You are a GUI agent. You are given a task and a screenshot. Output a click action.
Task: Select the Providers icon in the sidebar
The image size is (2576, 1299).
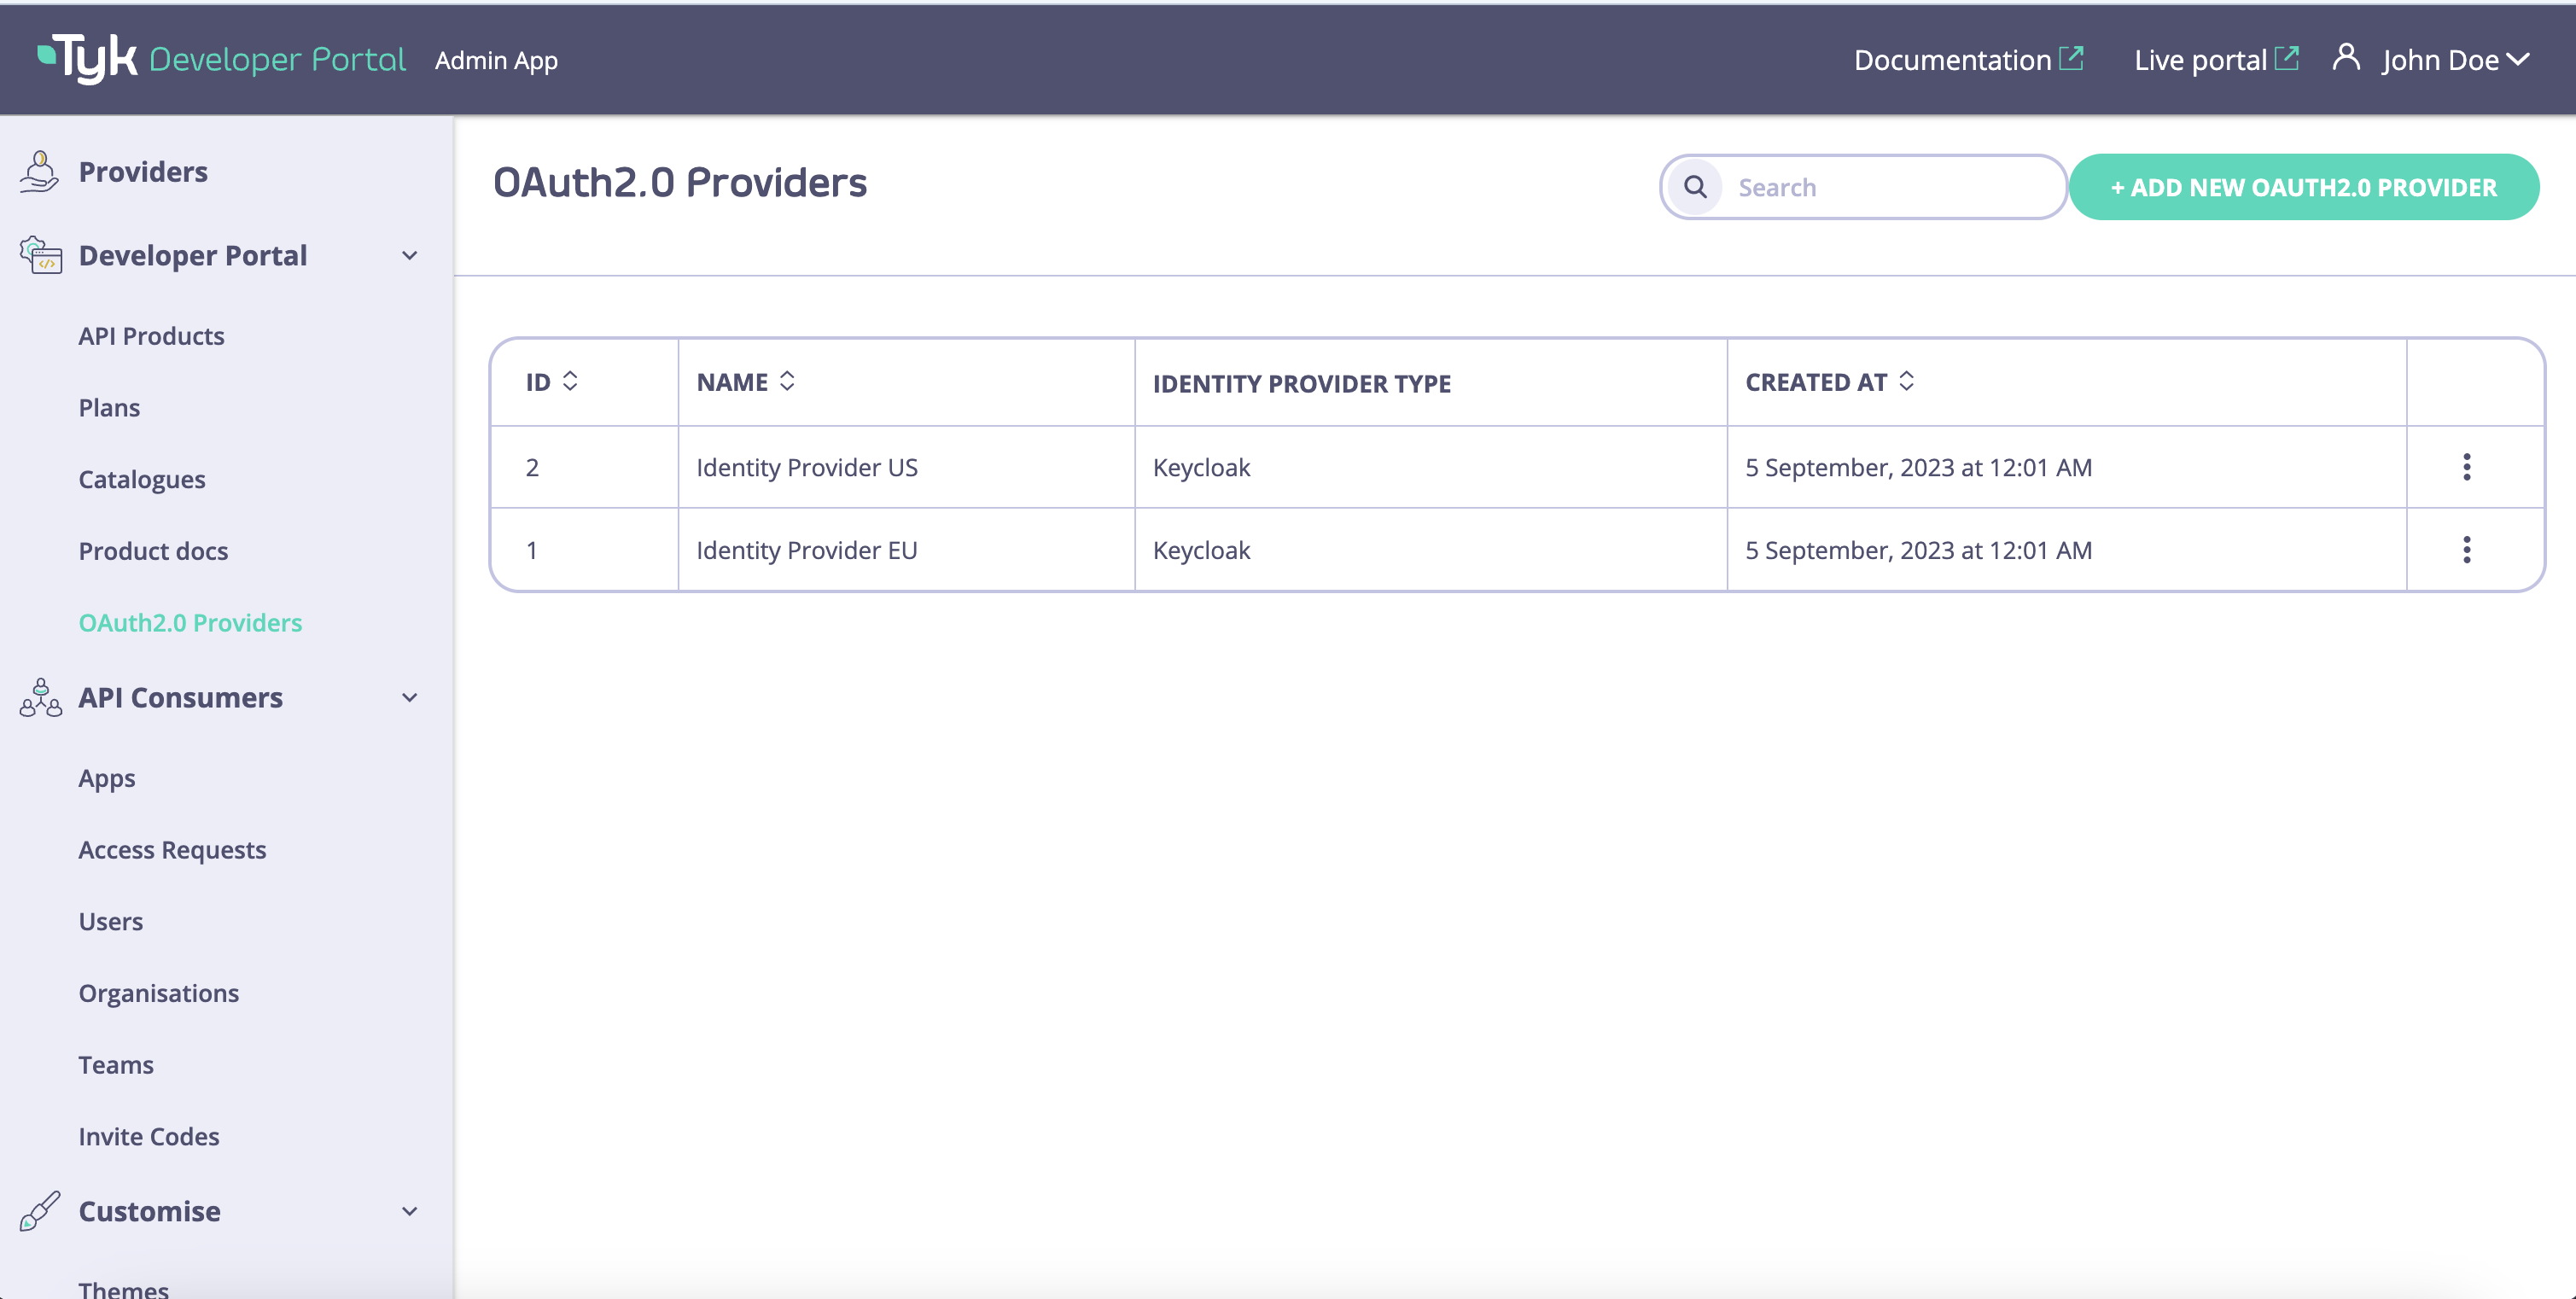(38, 170)
